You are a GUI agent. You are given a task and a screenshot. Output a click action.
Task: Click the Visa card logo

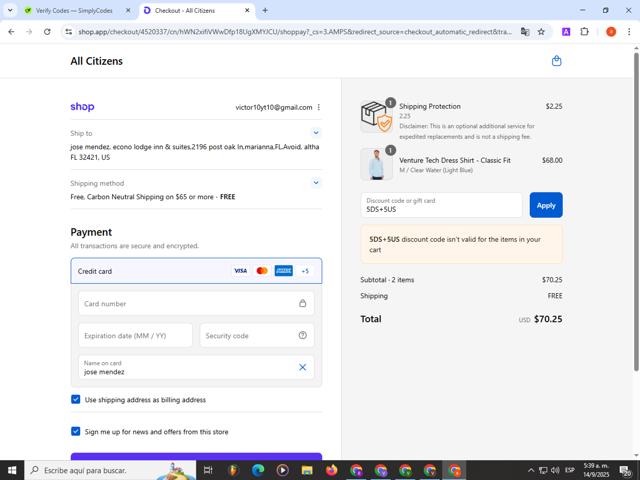(x=240, y=271)
